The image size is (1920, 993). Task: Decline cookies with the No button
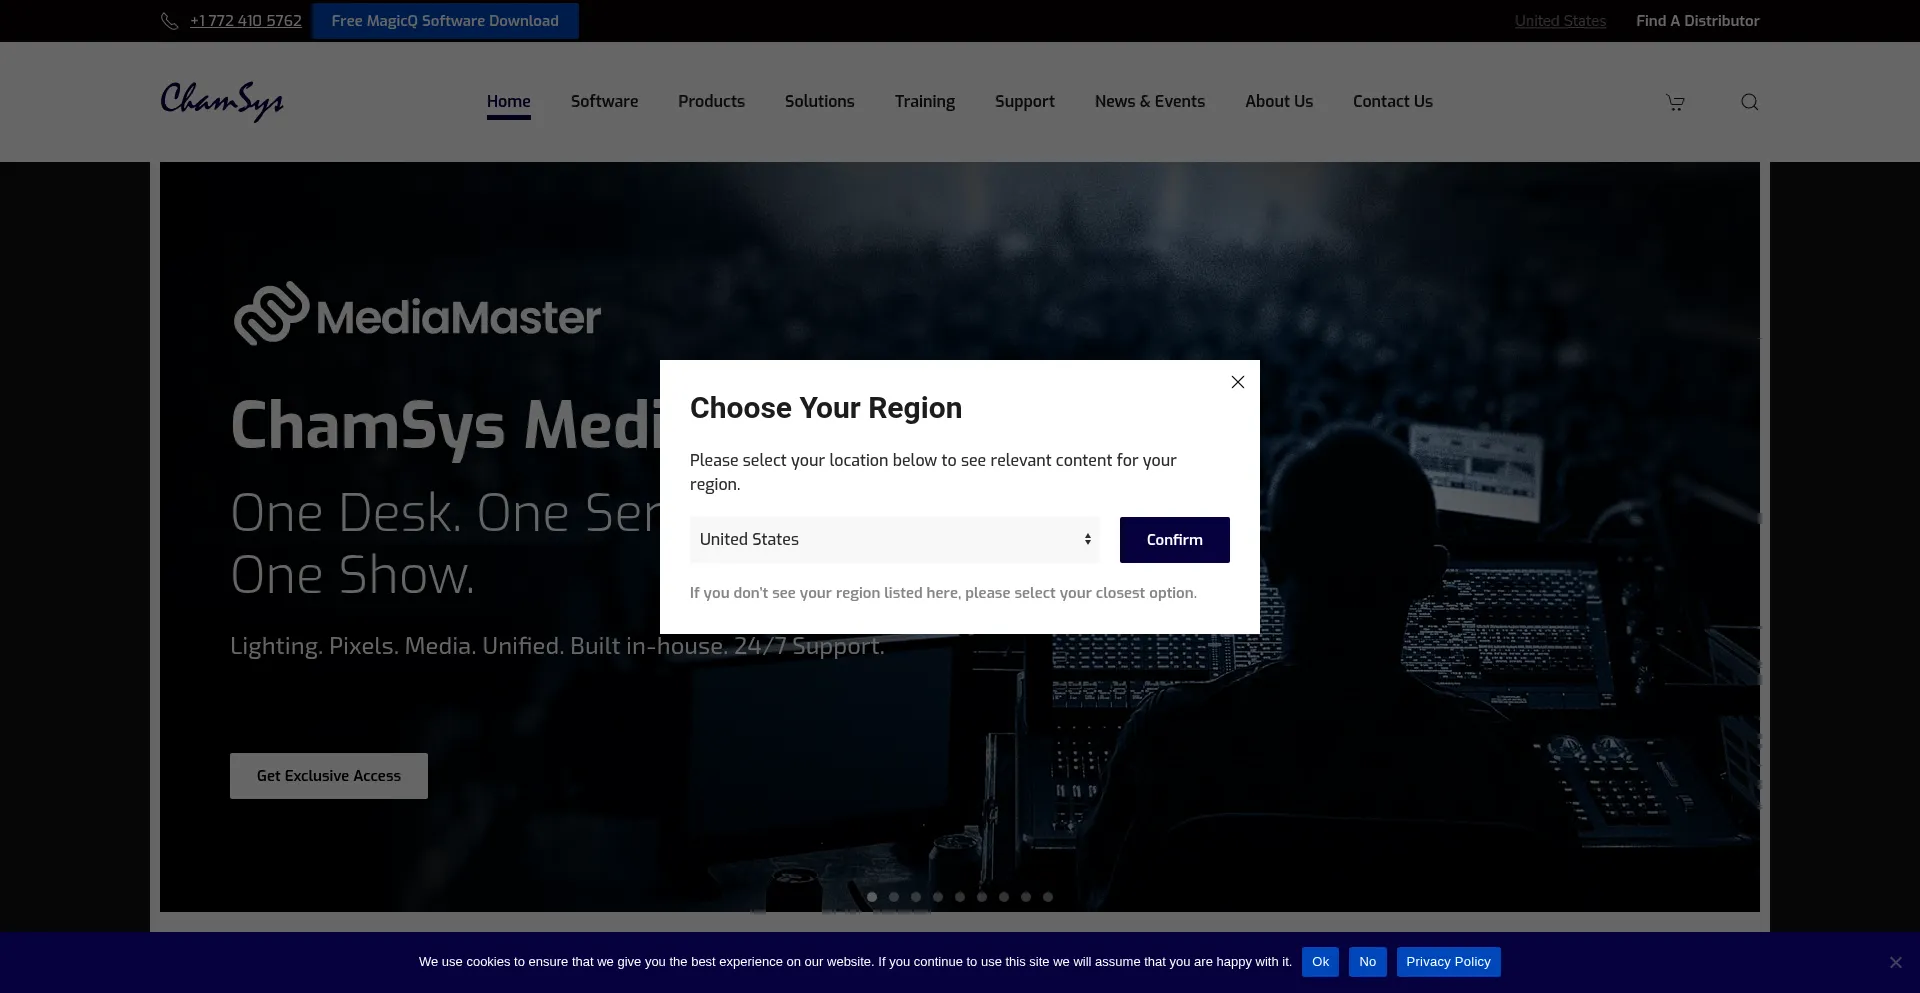pyautogui.click(x=1367, y=962)
